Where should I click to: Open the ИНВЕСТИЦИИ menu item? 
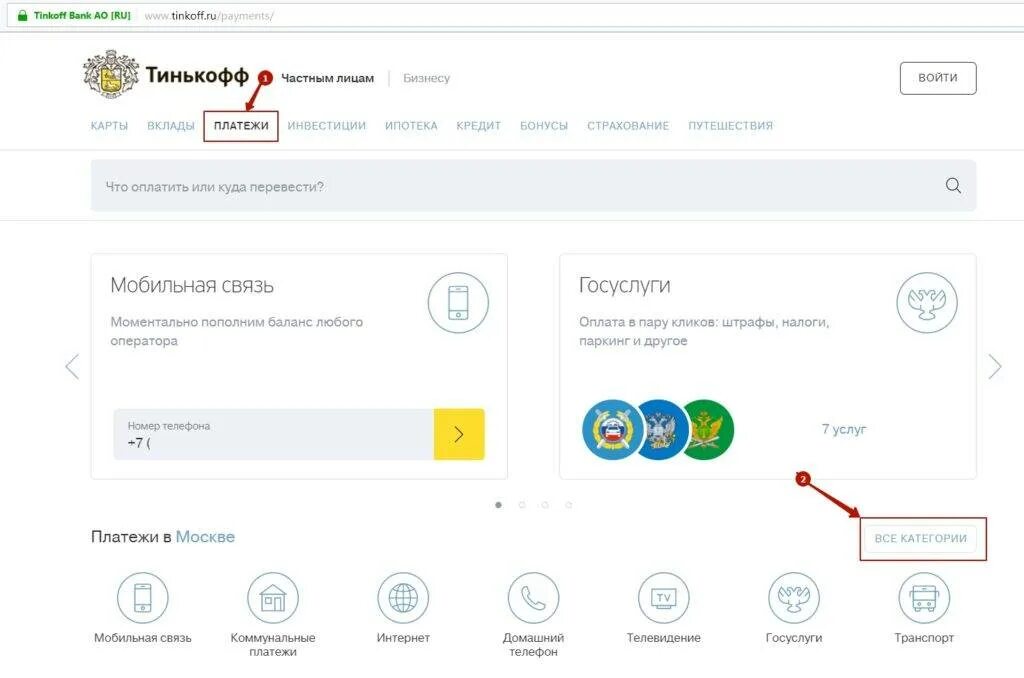point(327,125)
